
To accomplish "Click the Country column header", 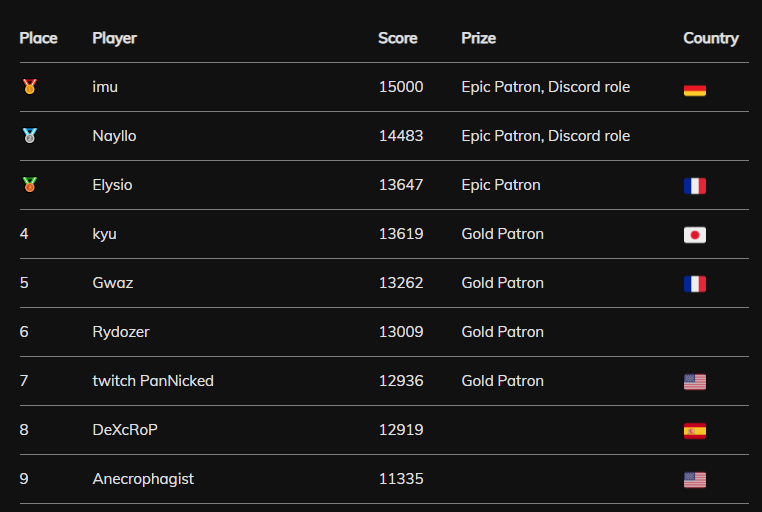I will 711,38.
